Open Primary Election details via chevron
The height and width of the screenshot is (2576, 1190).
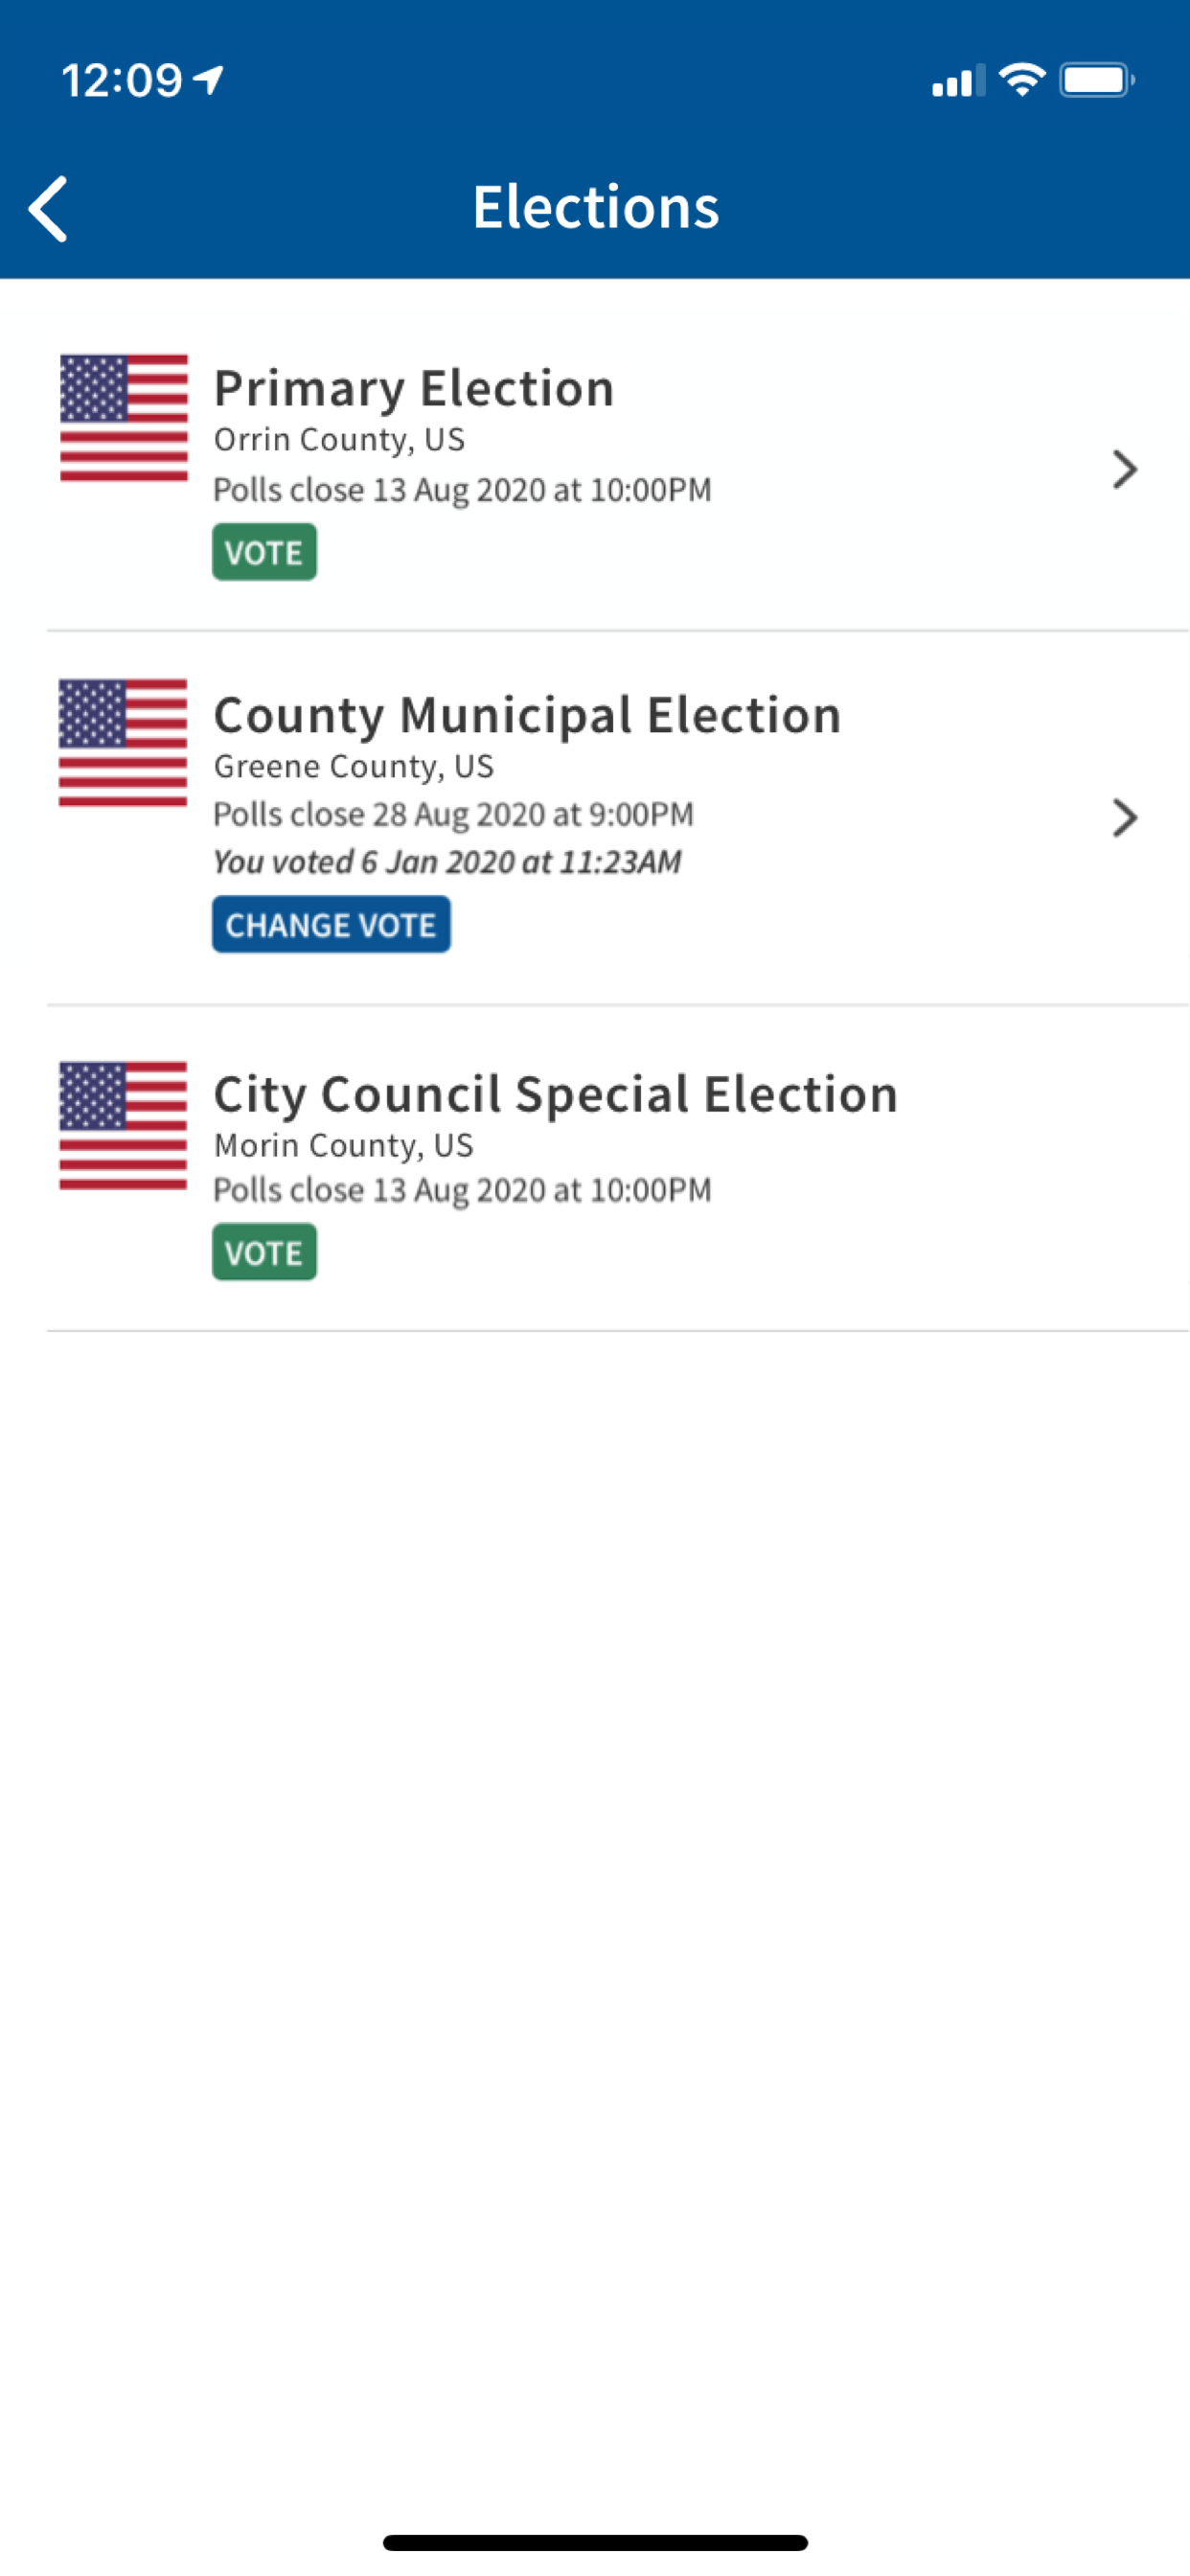point(1124,469)
